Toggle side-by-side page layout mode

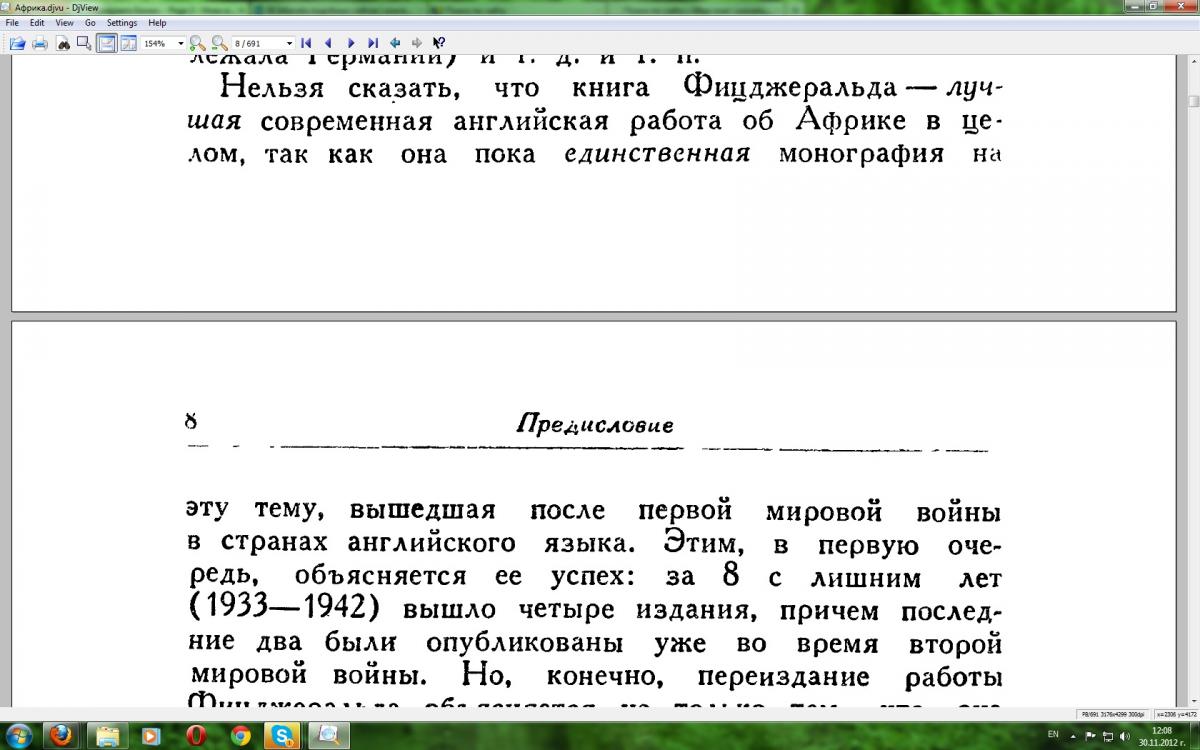128,43
